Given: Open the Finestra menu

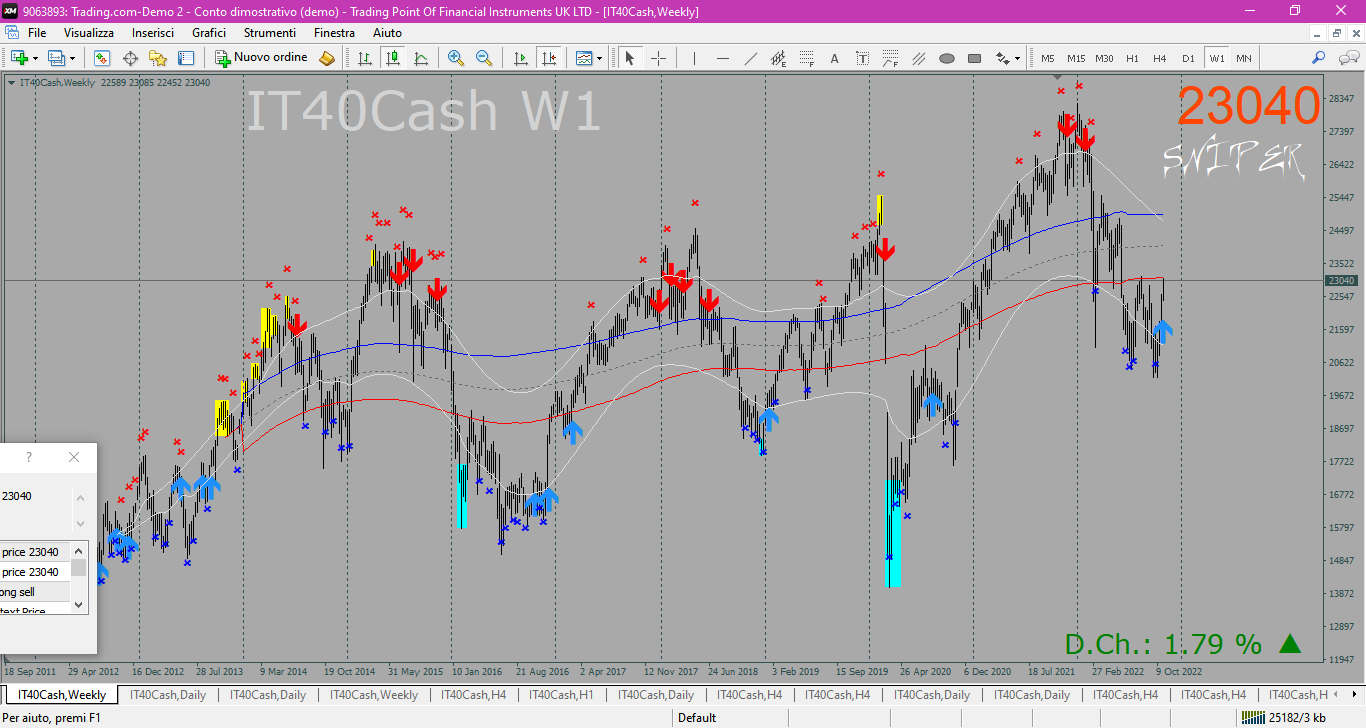Looking at the screenshot, I should coord(334,33).
